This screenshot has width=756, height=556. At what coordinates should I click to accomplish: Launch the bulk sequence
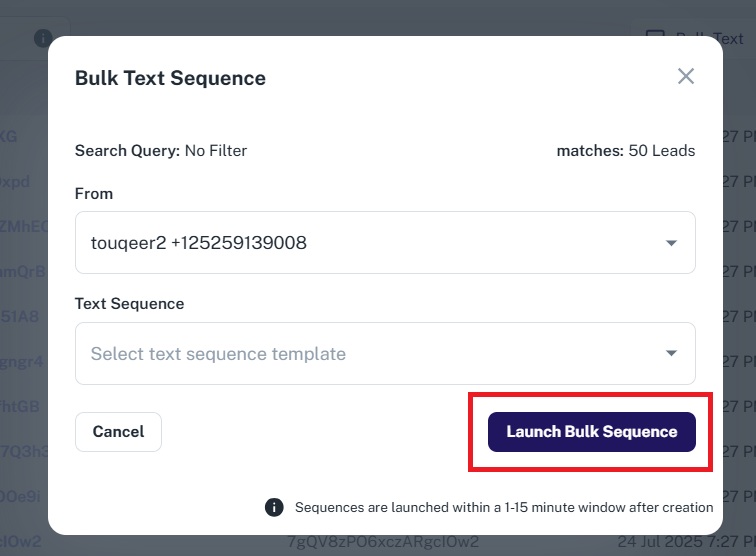[x=591, y=432]
